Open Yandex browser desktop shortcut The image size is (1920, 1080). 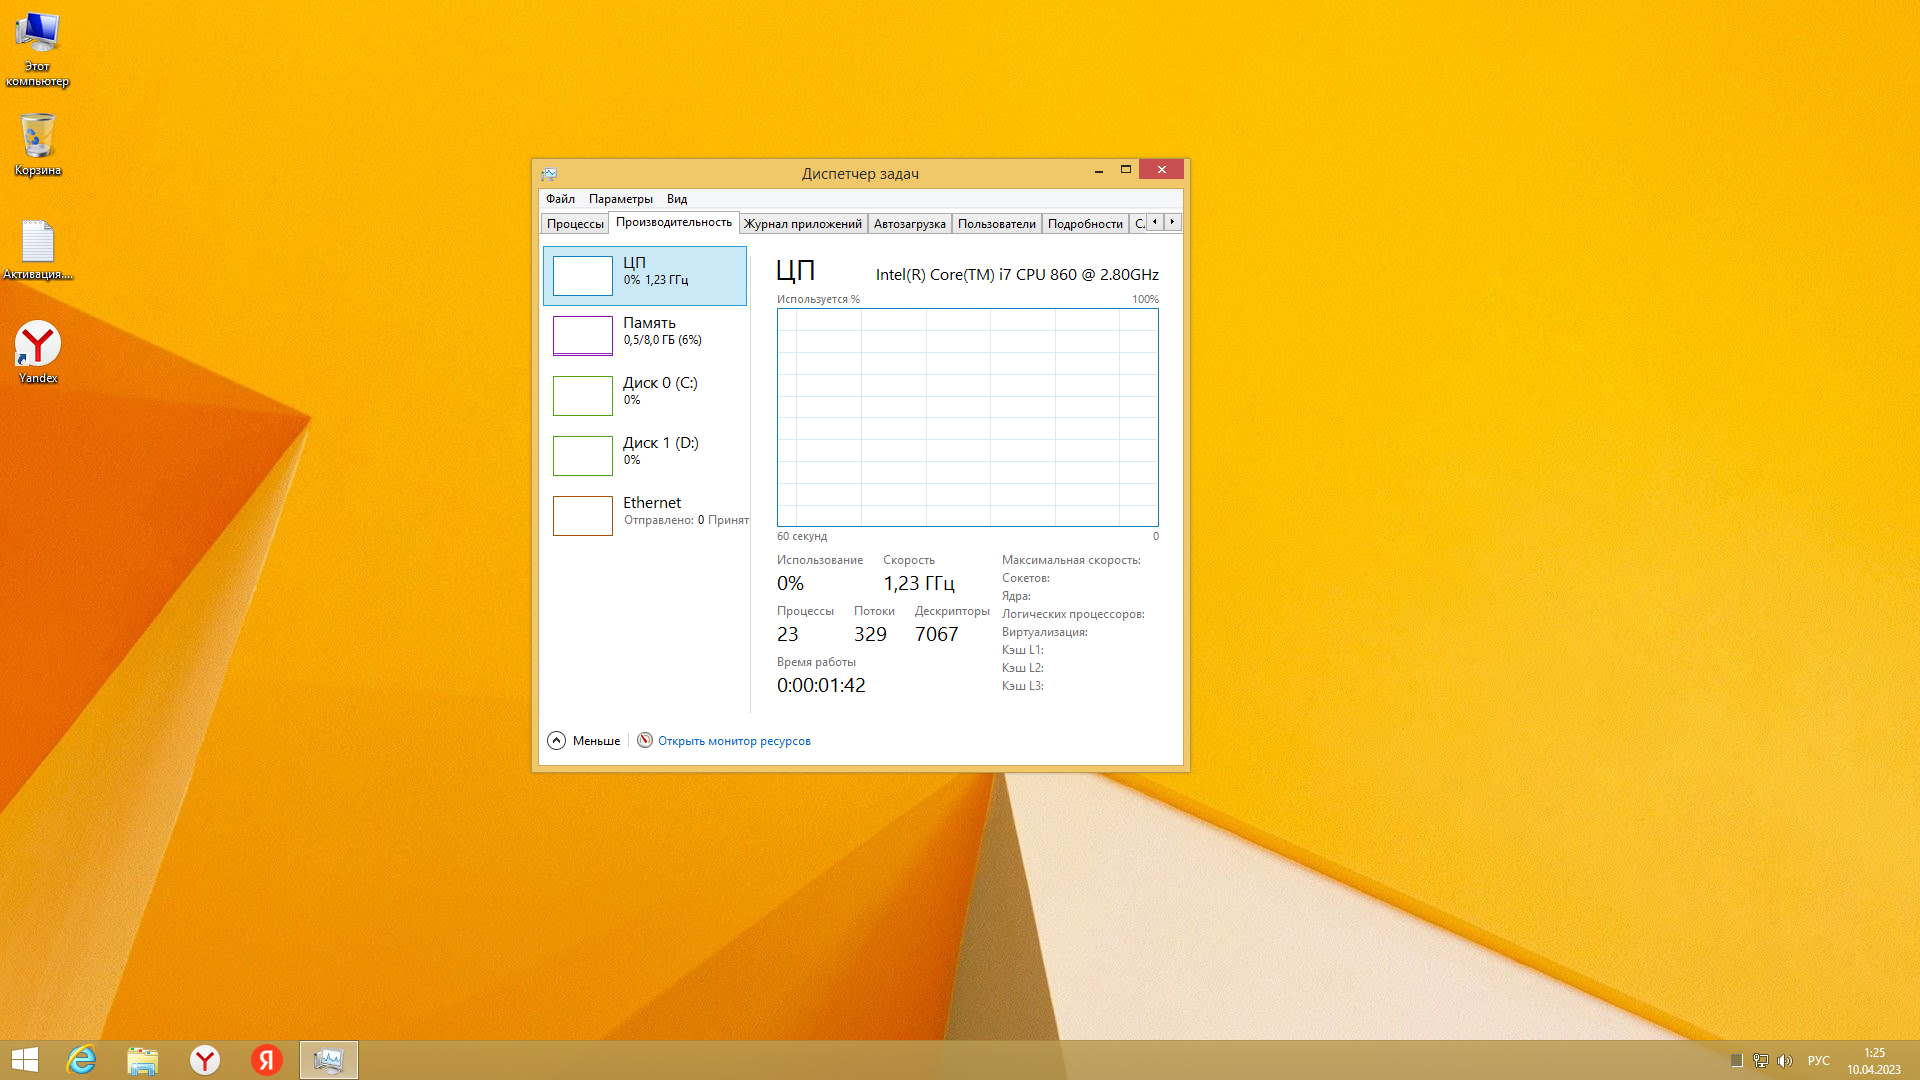click(38, 352)
